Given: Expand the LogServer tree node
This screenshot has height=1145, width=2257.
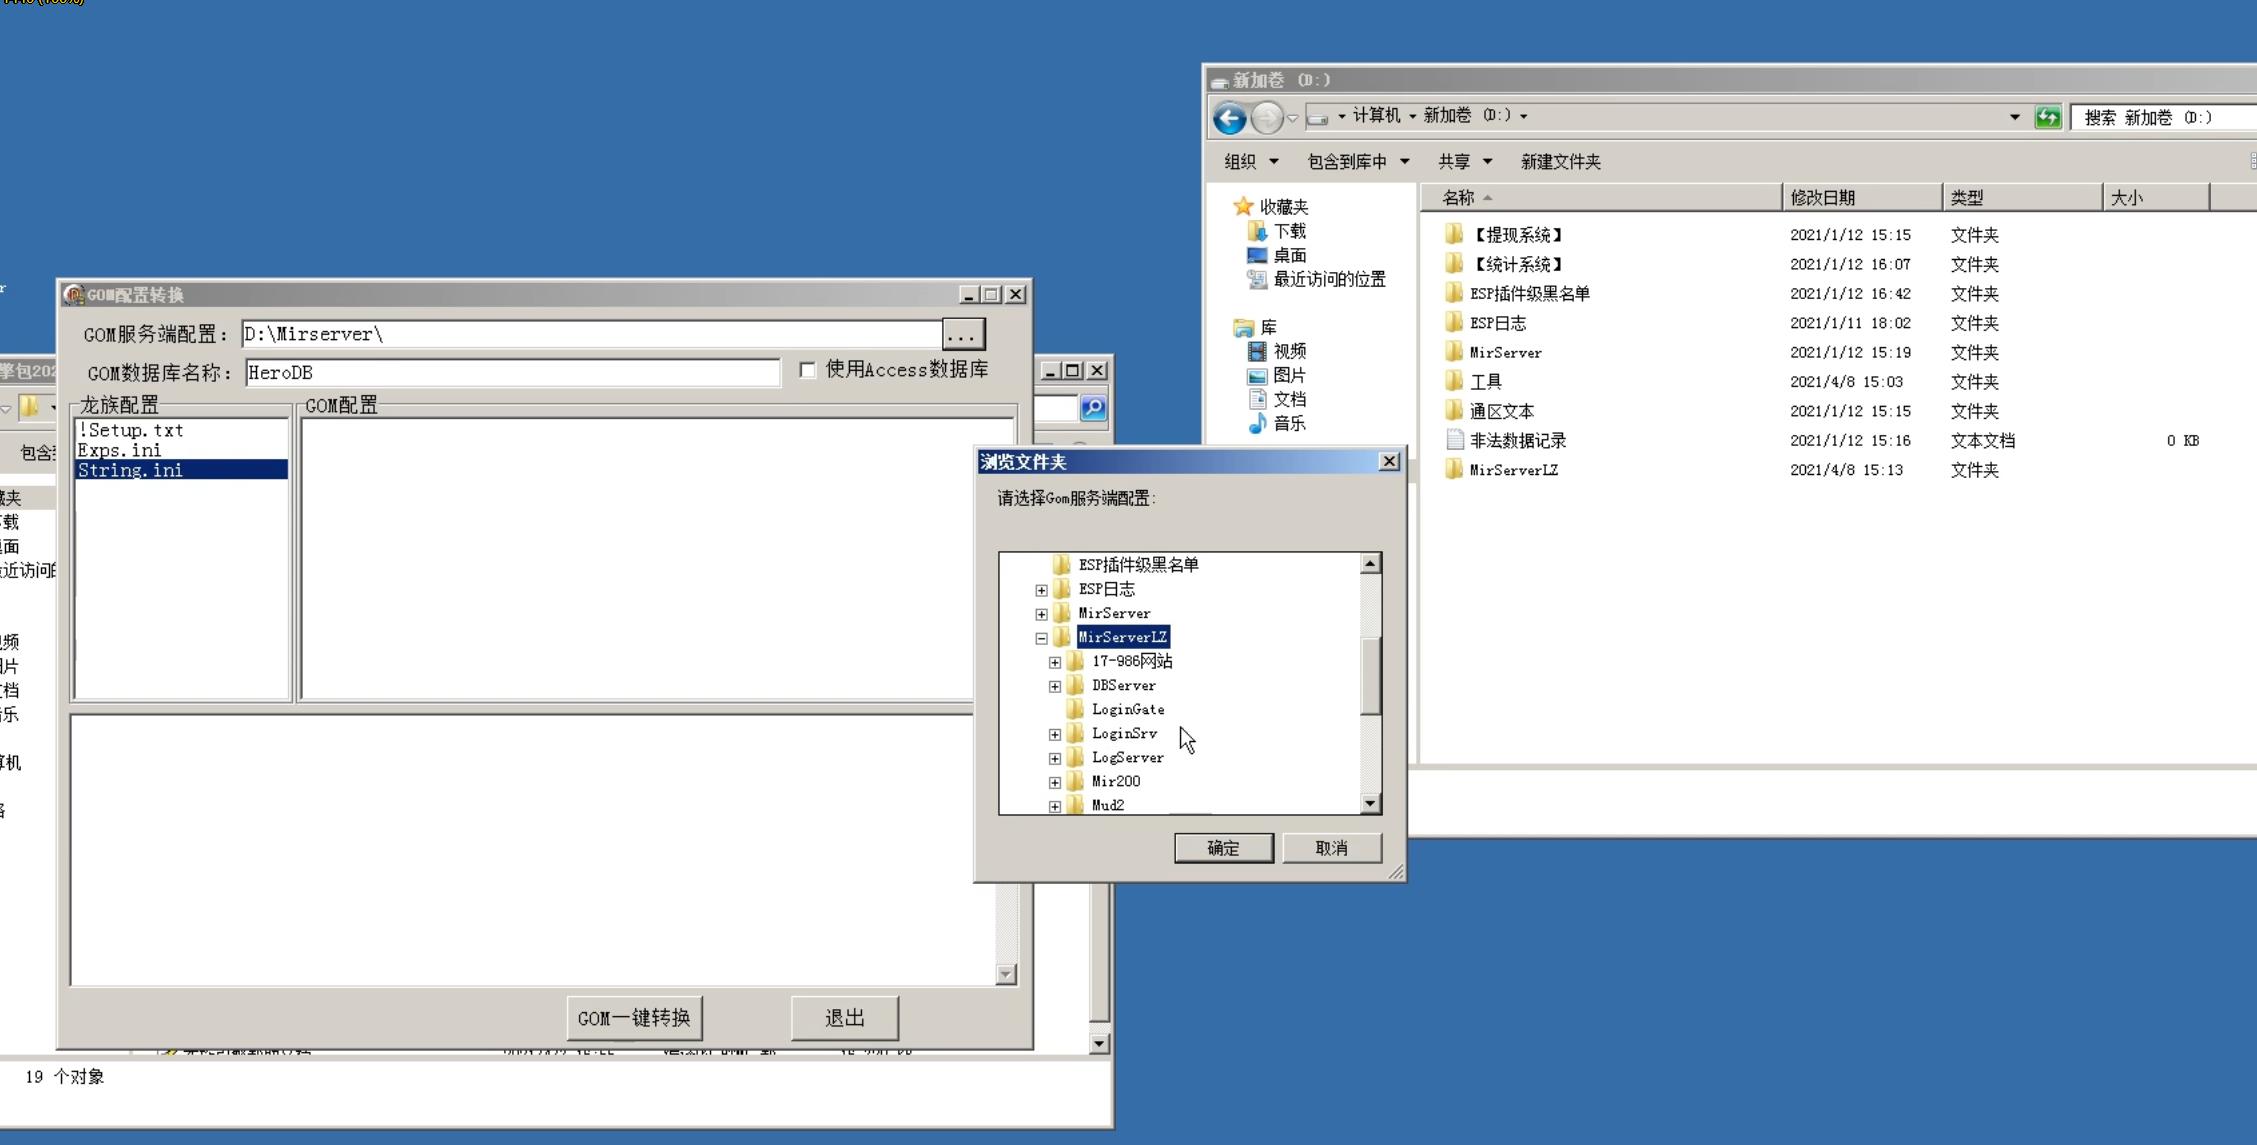Looking at the screenshot, I should 1055,758.
